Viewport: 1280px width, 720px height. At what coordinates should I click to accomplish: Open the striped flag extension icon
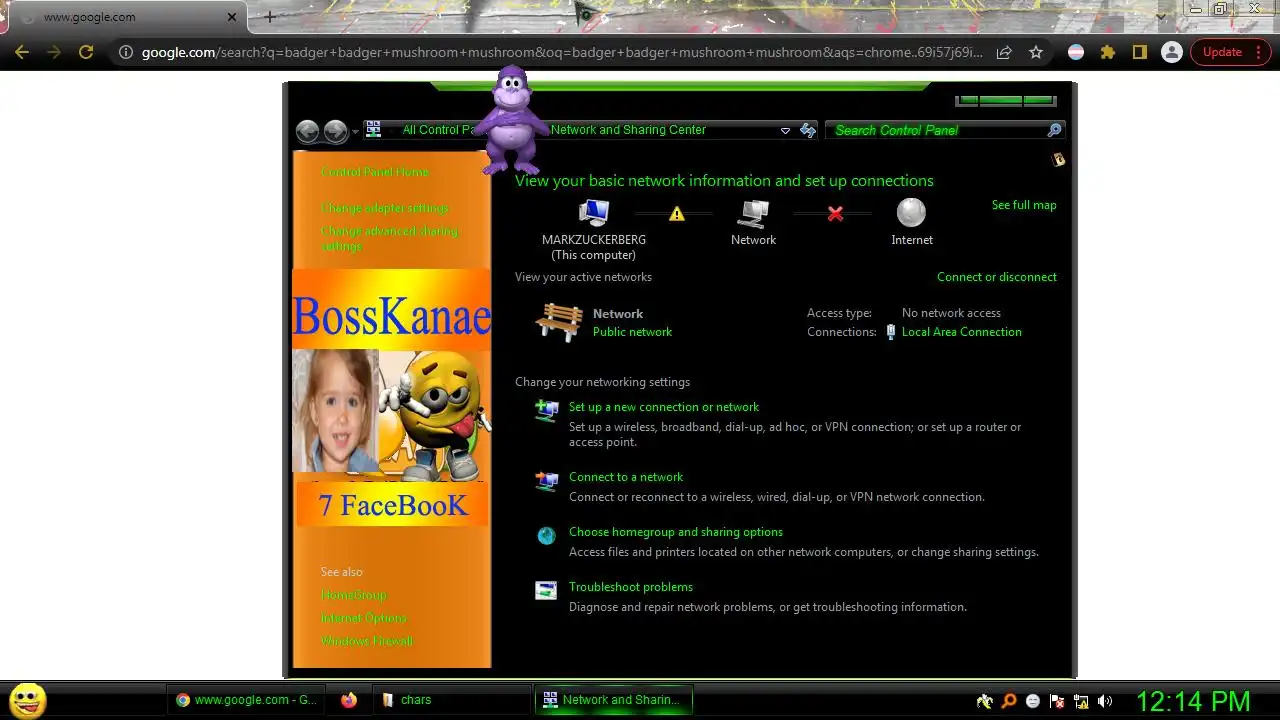[x=1076, y=52]
